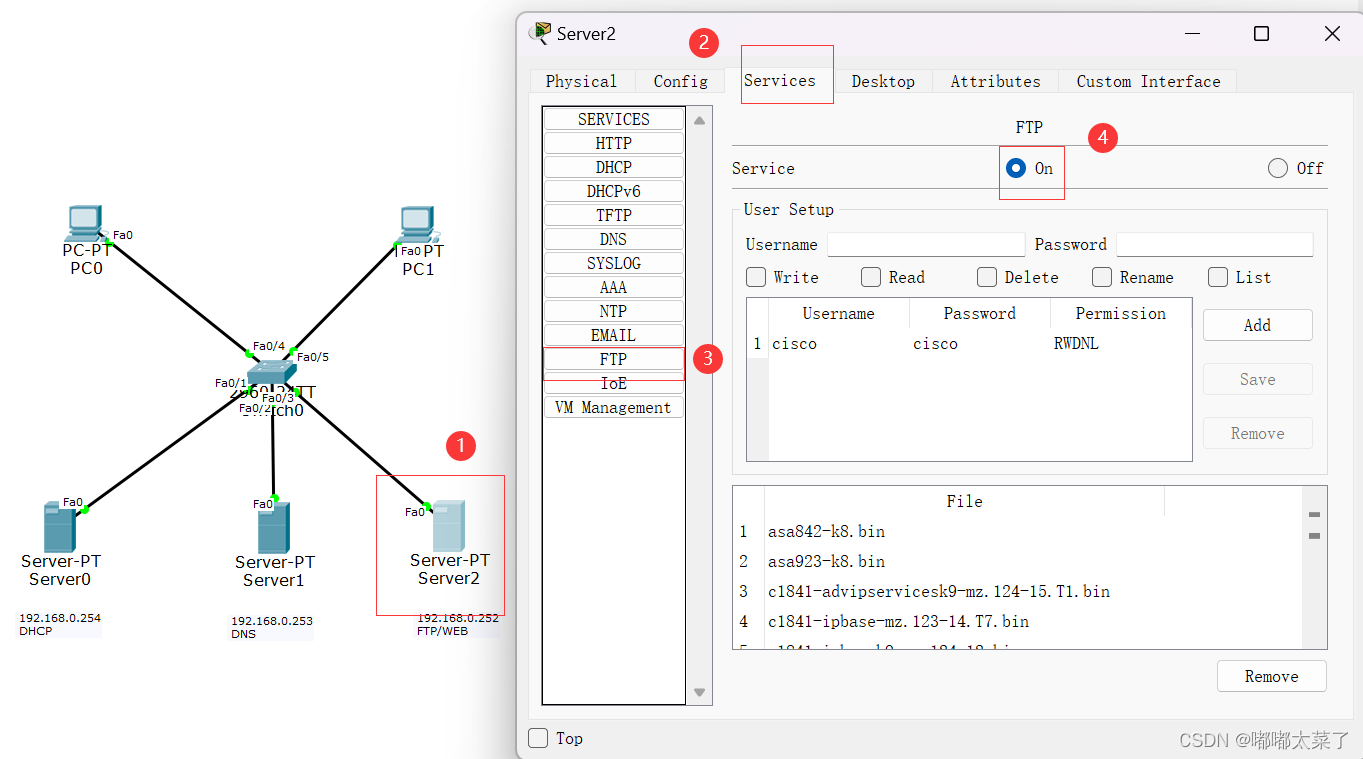Enable the Delete permission checkbox
Viewport: 1363px width, 759px height.
coord(987,277)
